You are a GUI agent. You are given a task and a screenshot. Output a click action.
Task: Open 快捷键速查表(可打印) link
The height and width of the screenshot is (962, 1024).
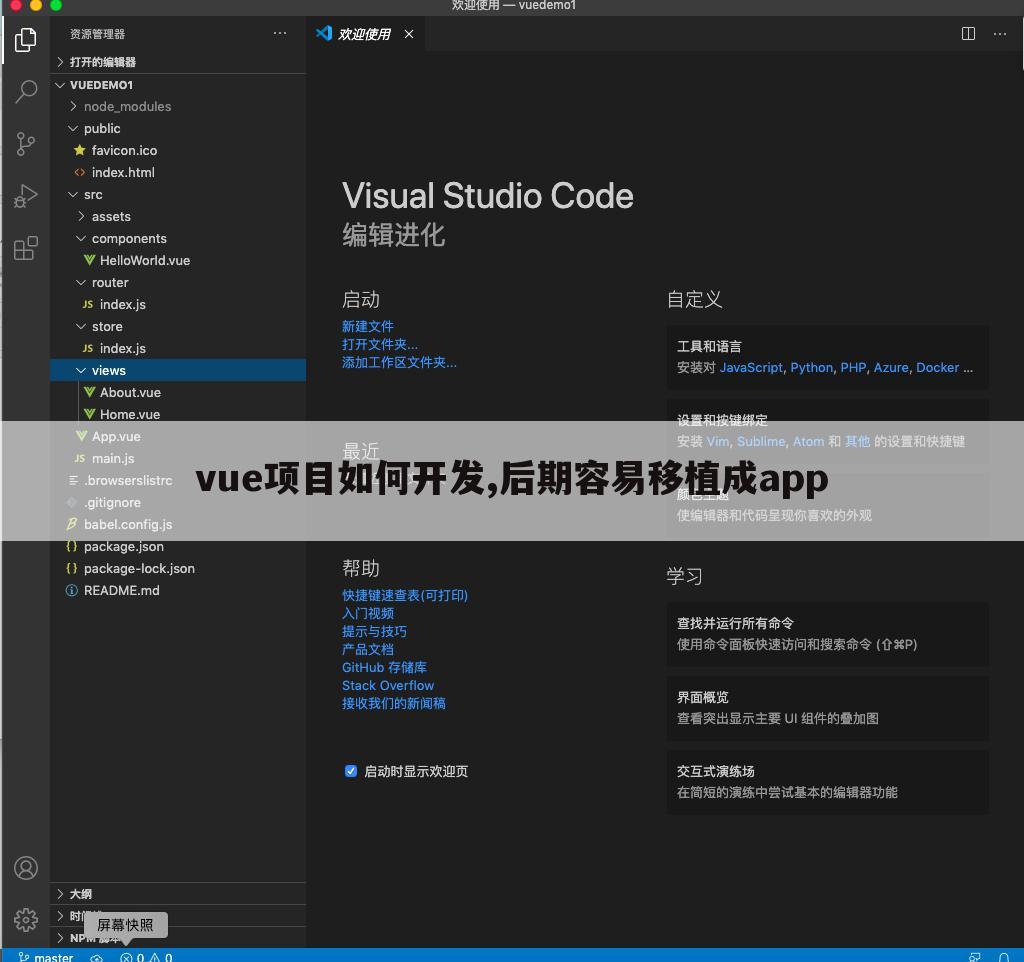click(405, 595)
